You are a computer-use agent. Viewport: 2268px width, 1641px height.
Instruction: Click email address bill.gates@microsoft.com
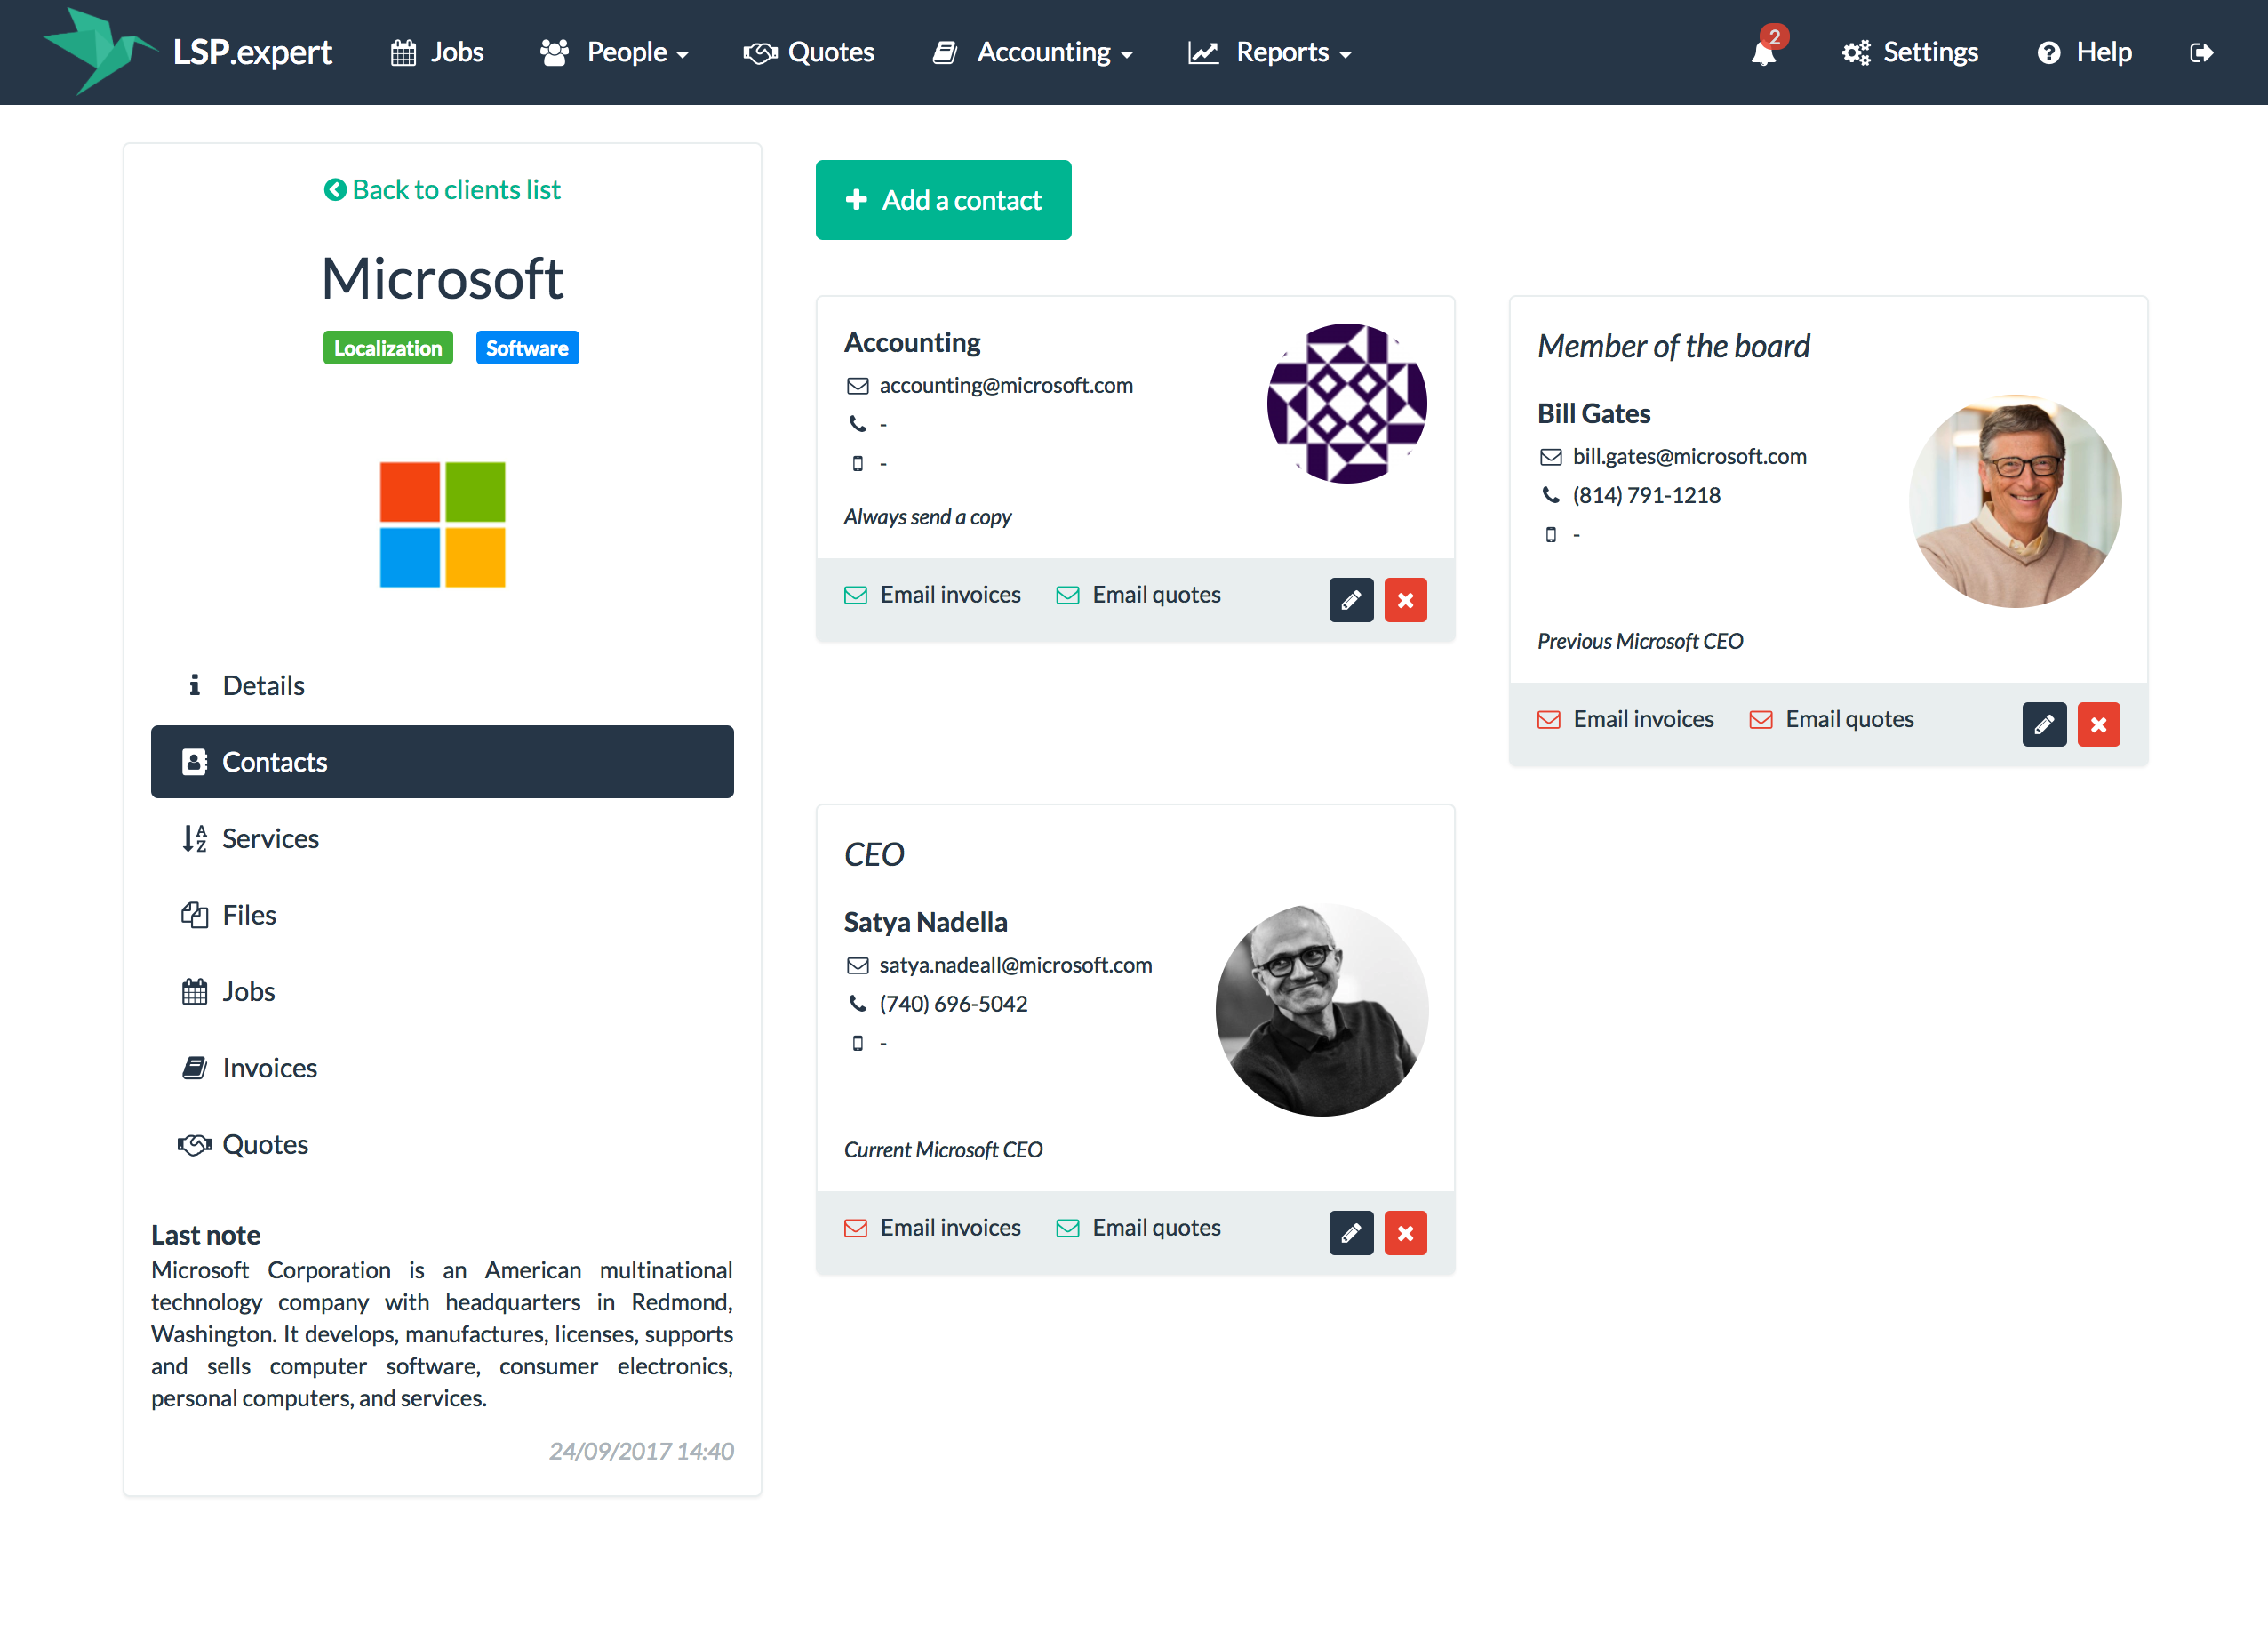1690,457
